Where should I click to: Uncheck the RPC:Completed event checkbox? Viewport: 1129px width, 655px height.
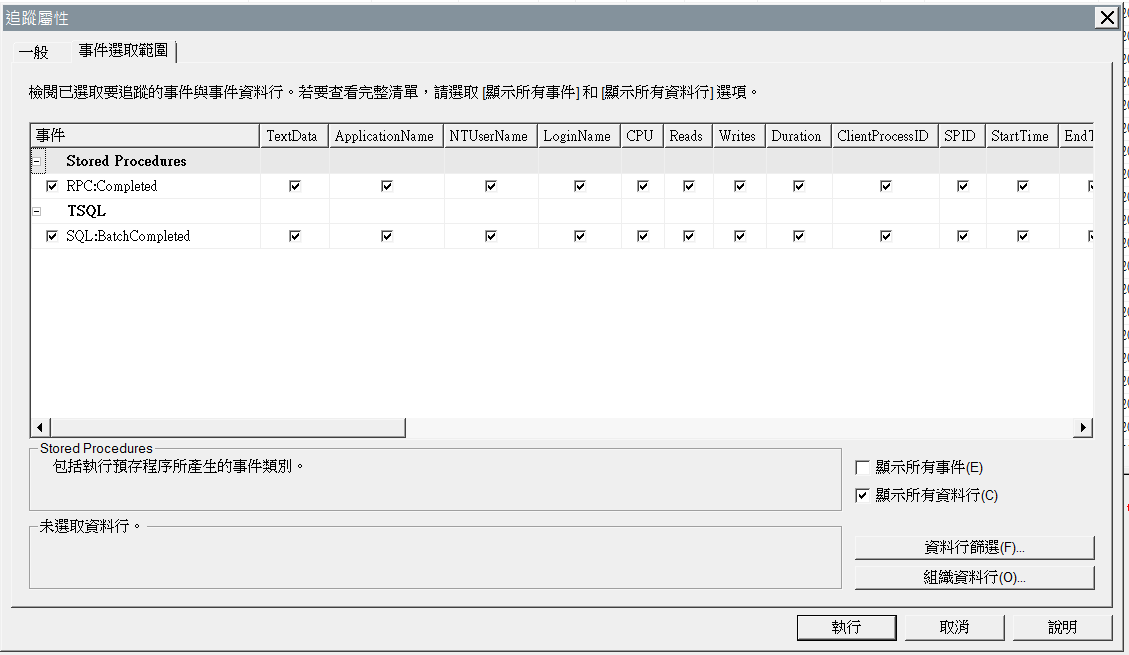[x=52, y=186]
